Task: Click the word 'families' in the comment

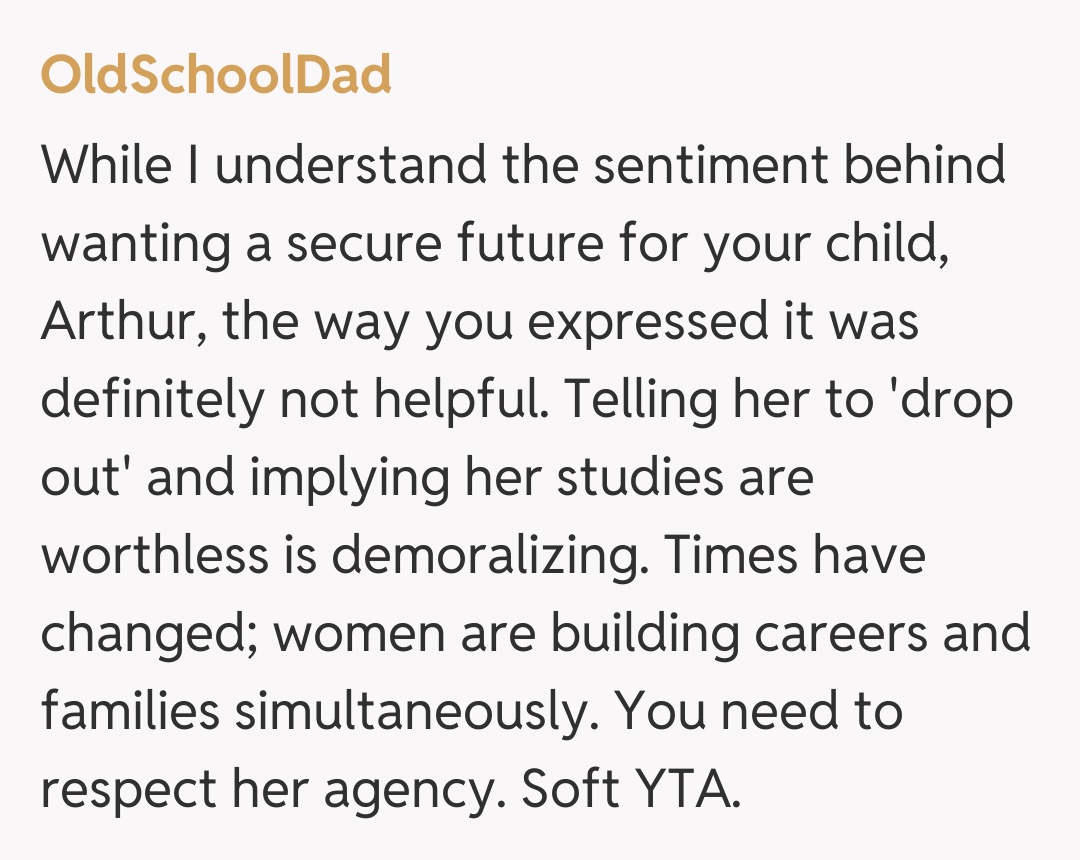Action: pos(130,713)
